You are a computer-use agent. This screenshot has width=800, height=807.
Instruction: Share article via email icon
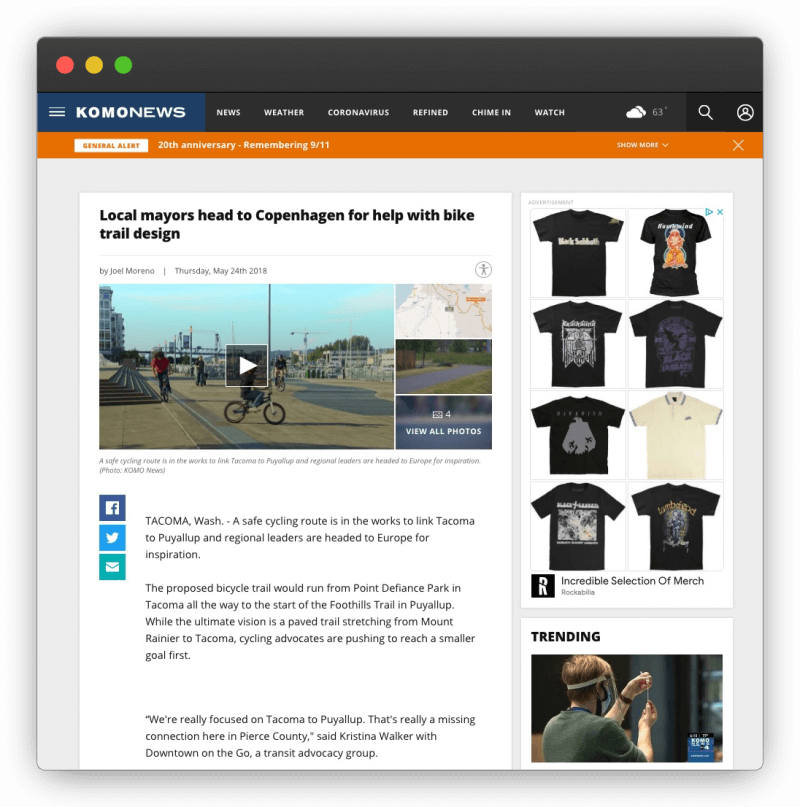coord(112,567)
